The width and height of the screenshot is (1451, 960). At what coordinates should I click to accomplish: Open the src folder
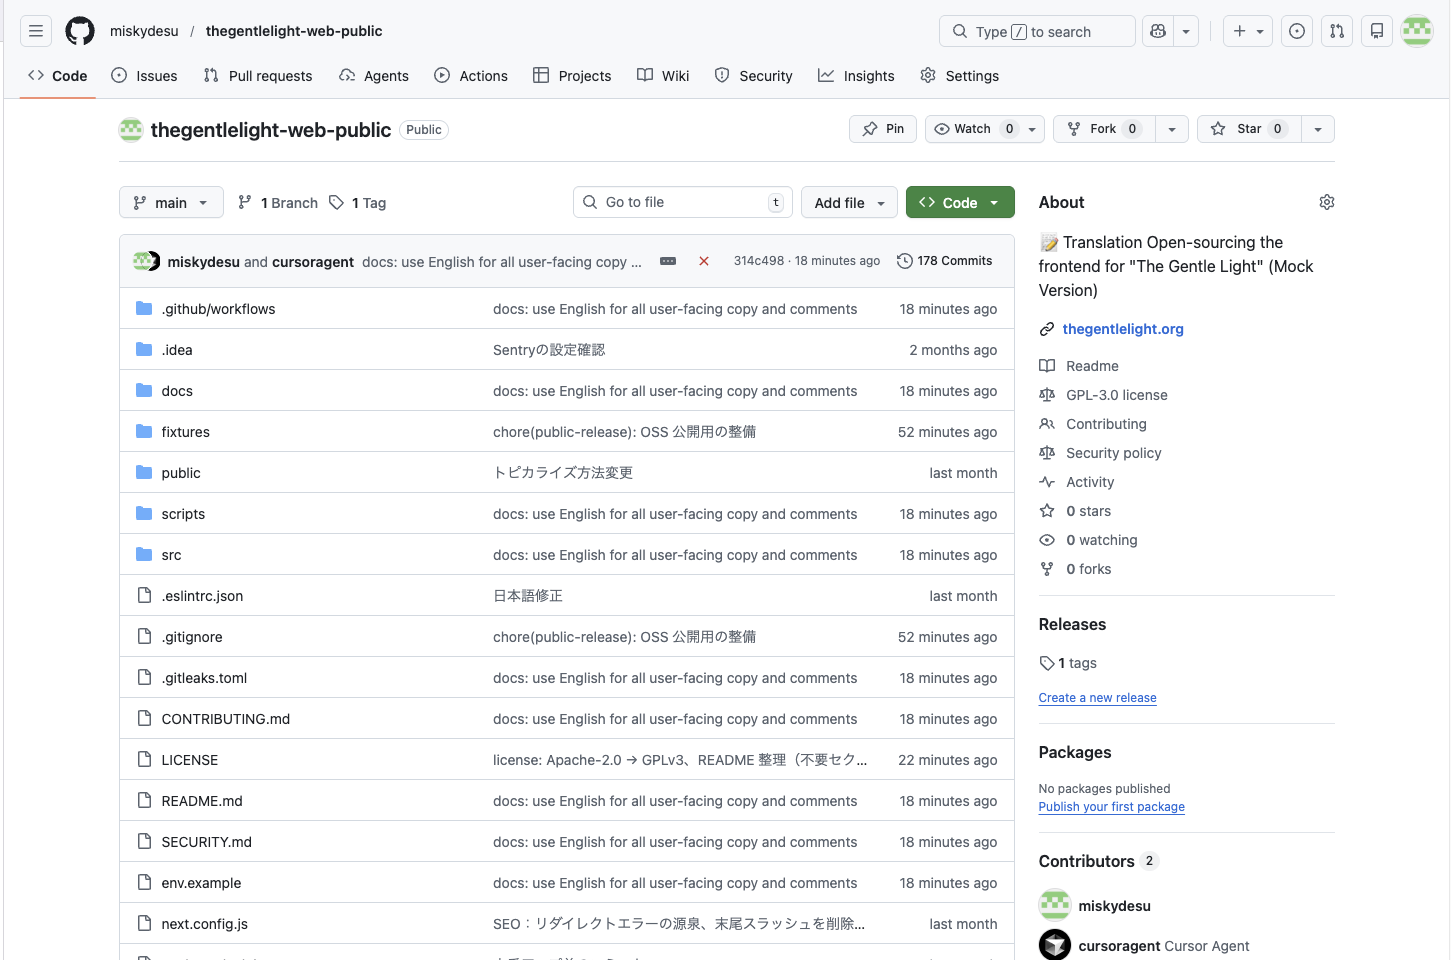click(171, 555)
